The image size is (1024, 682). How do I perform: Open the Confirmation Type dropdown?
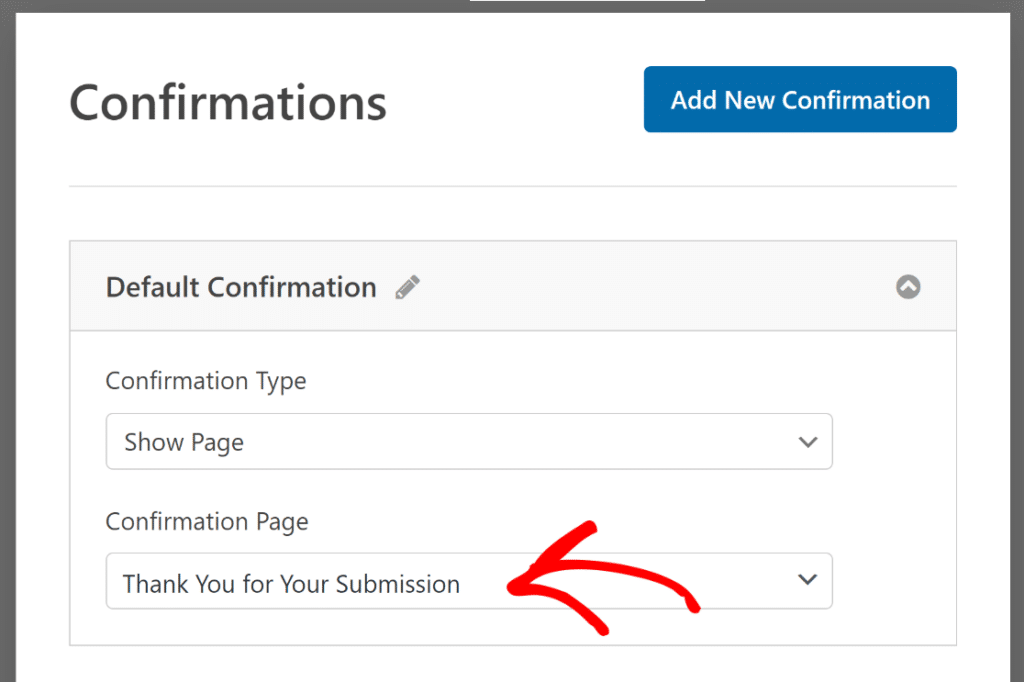point(469,441)
